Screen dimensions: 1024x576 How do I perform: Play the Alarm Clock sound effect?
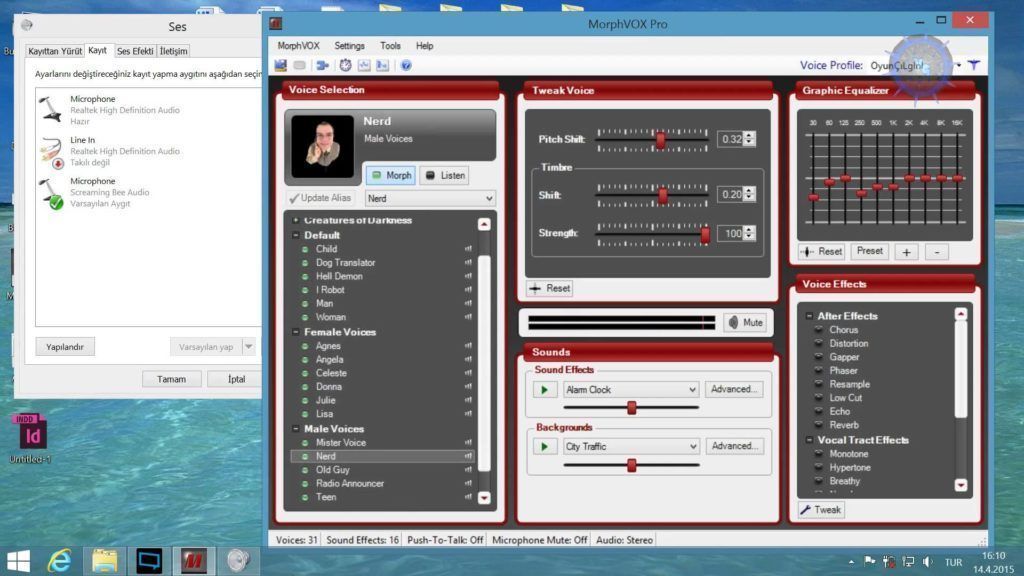[x=544, y=390]
